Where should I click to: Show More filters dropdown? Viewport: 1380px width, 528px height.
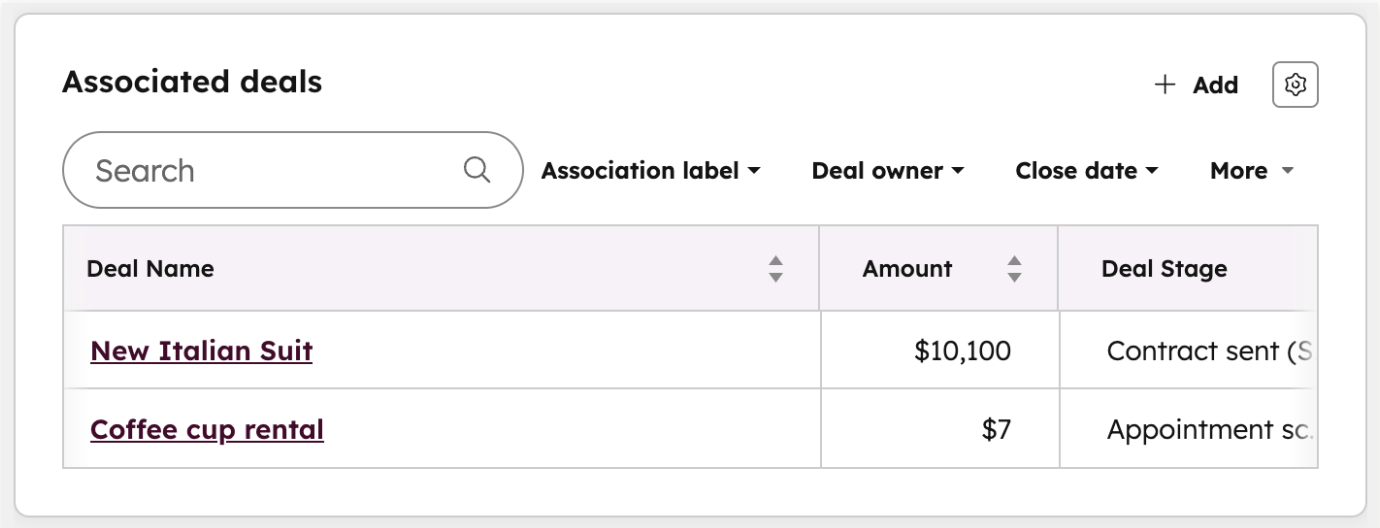click(x=1252, y=171)
